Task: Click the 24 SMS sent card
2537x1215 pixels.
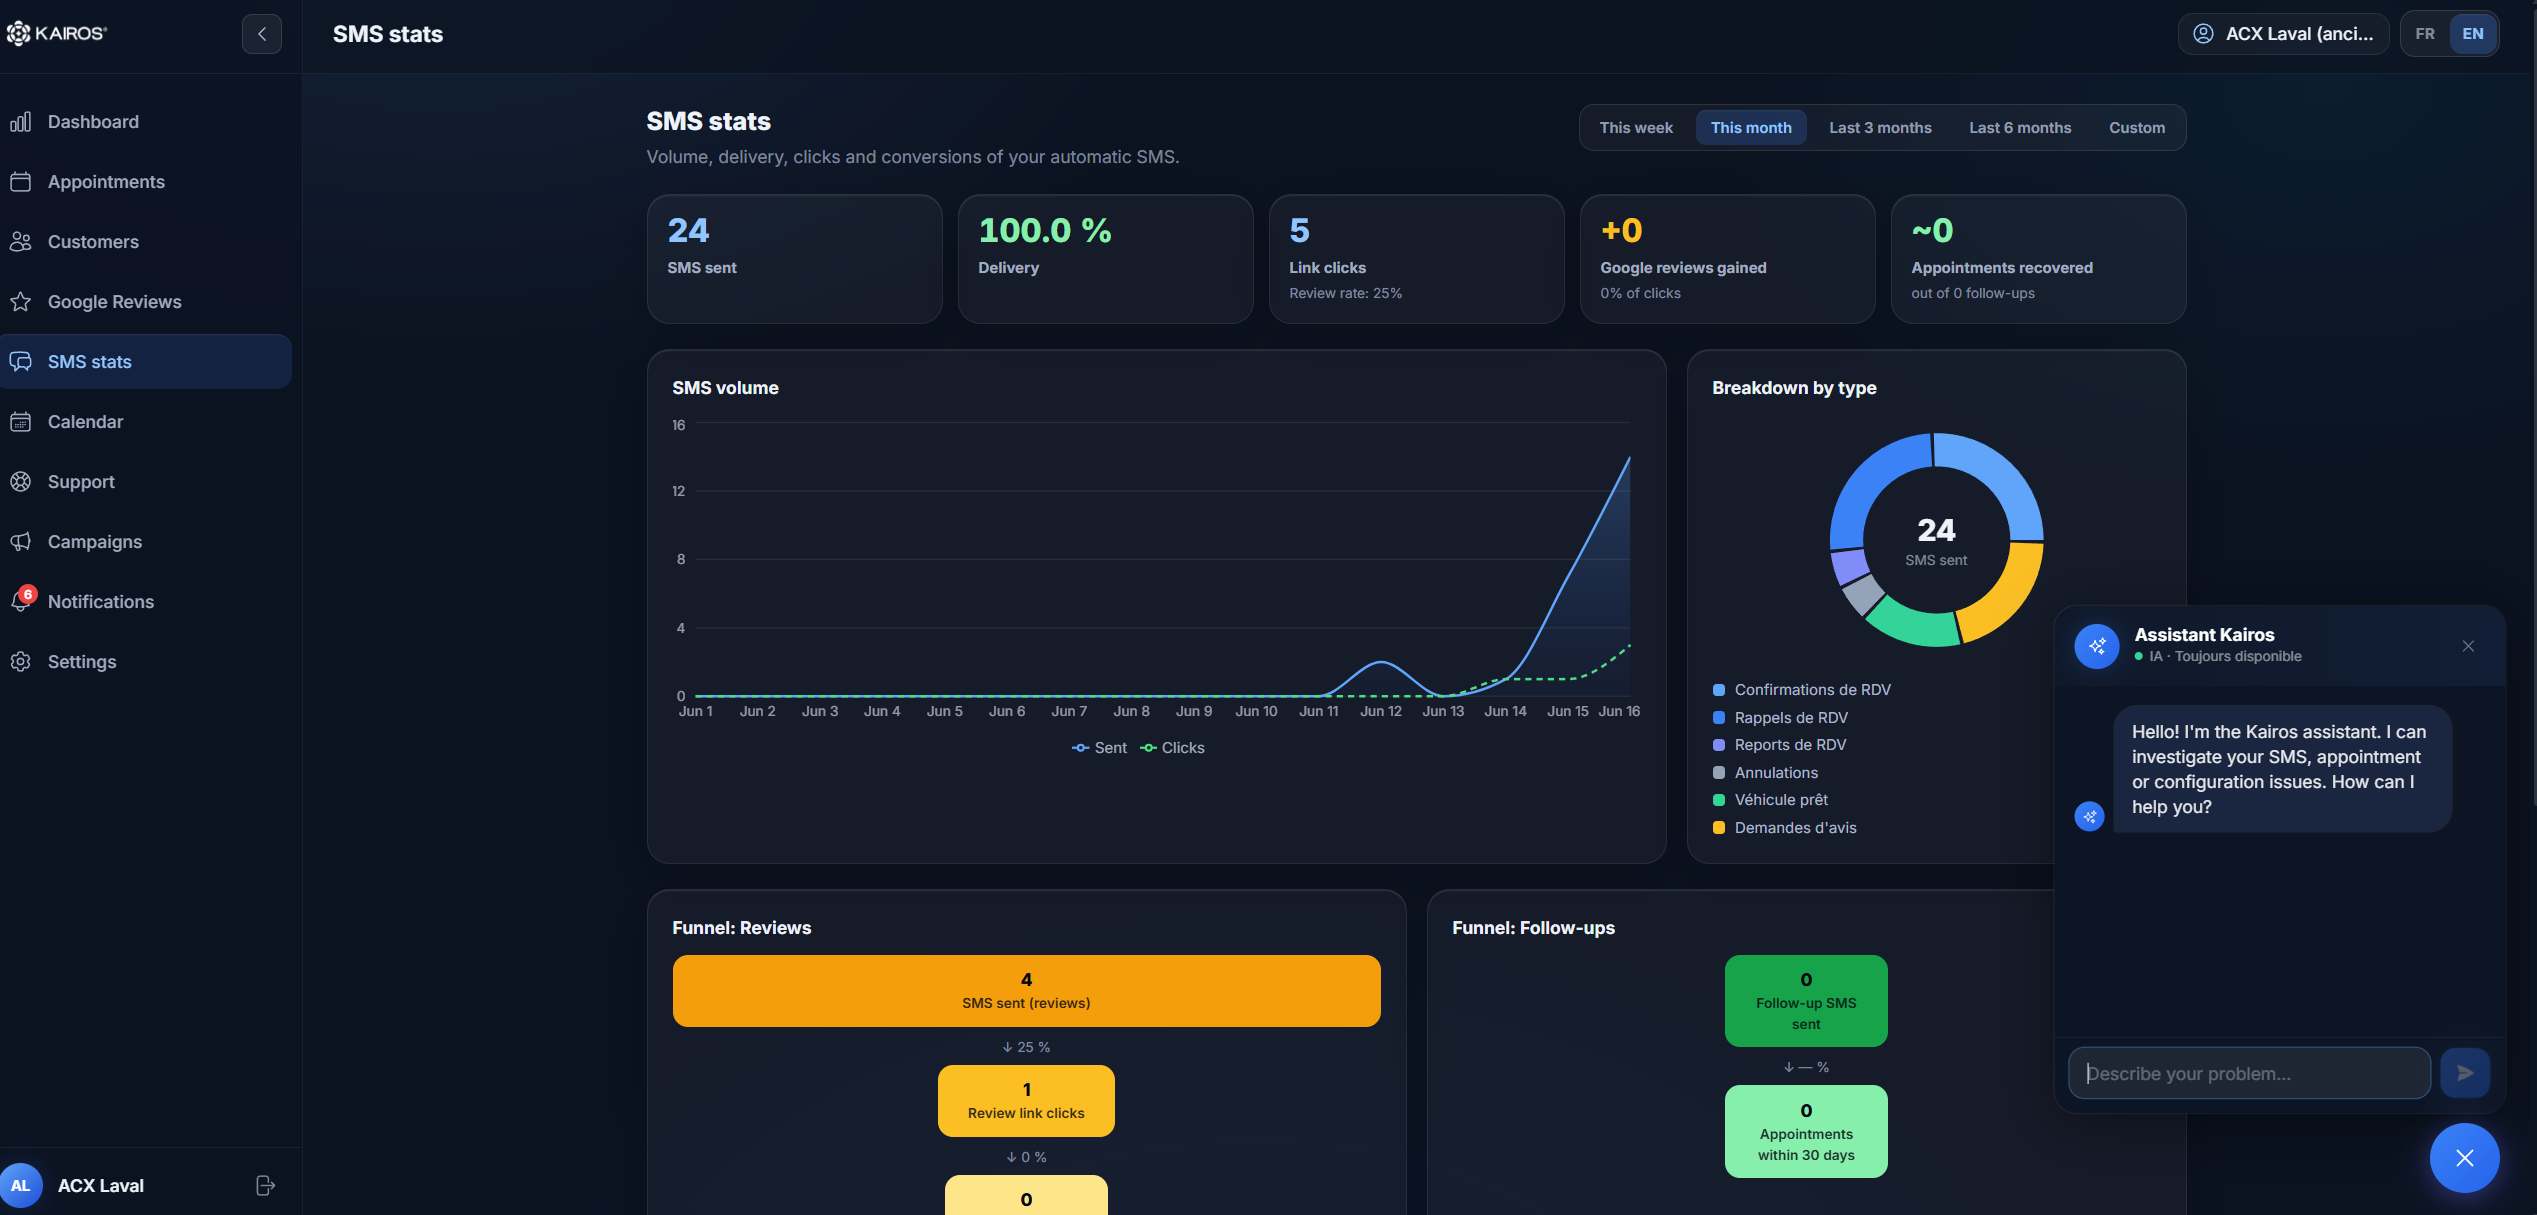Action: pos(794,259)
